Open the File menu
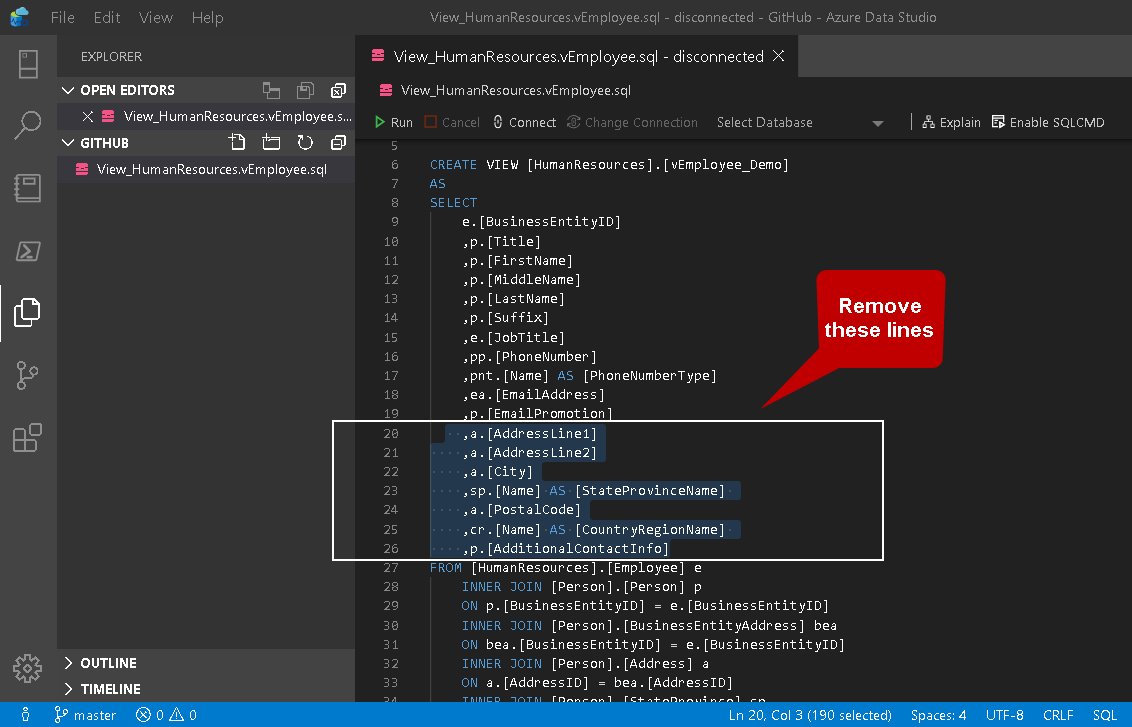Image resolution: width=1132 pixels, height=727 pixels. point(62,18)
